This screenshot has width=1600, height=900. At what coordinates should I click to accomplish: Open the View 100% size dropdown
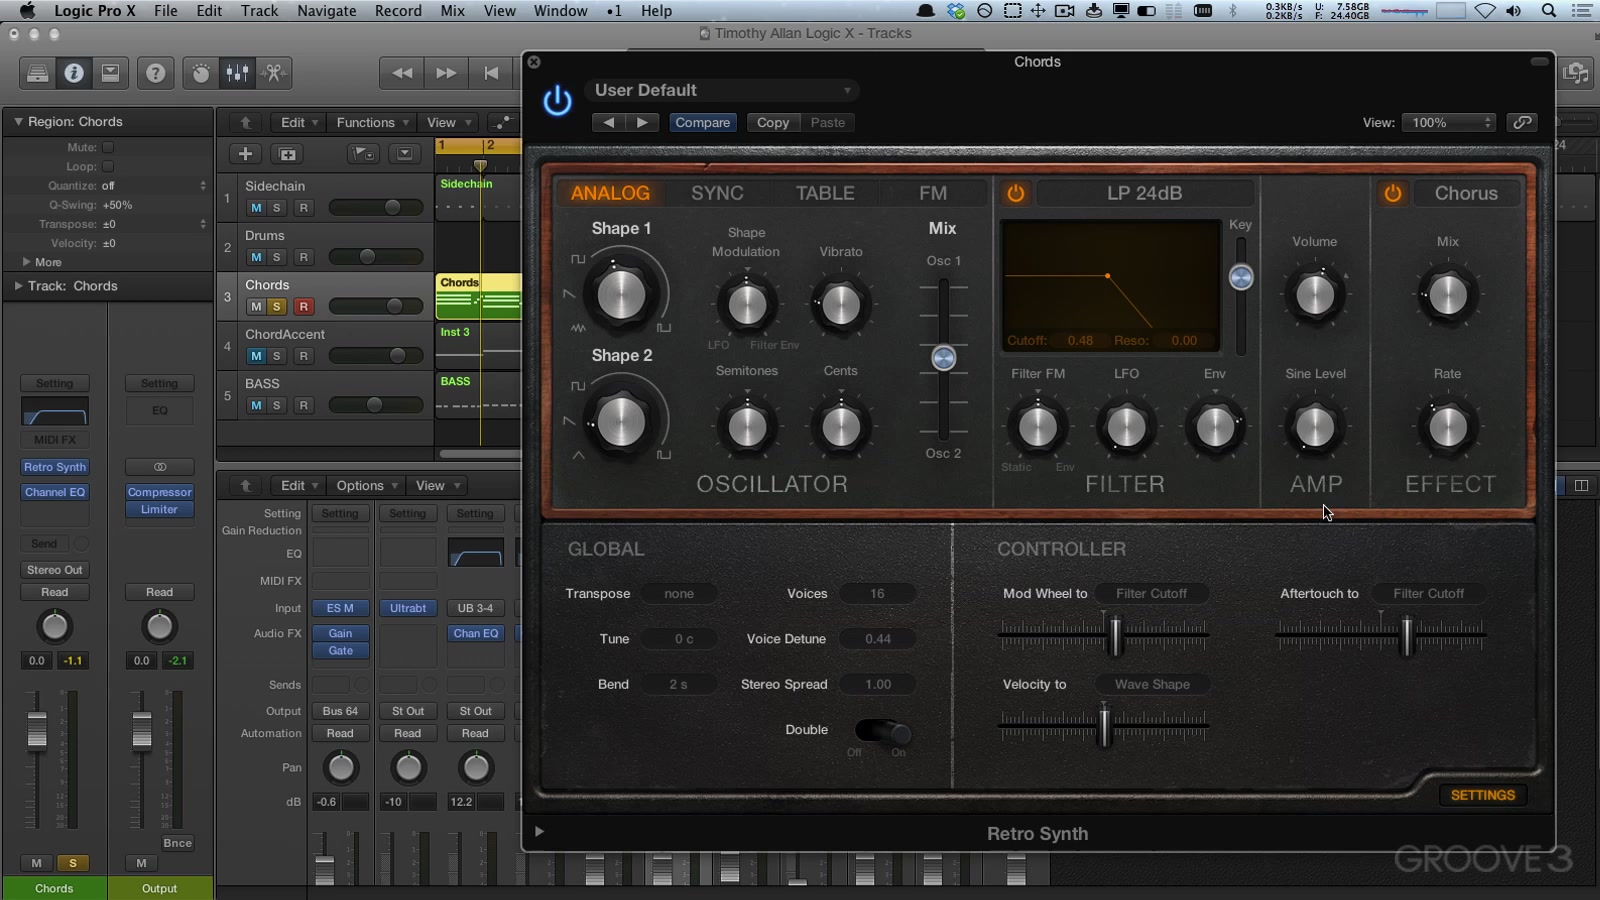[x=1449, y=122]
